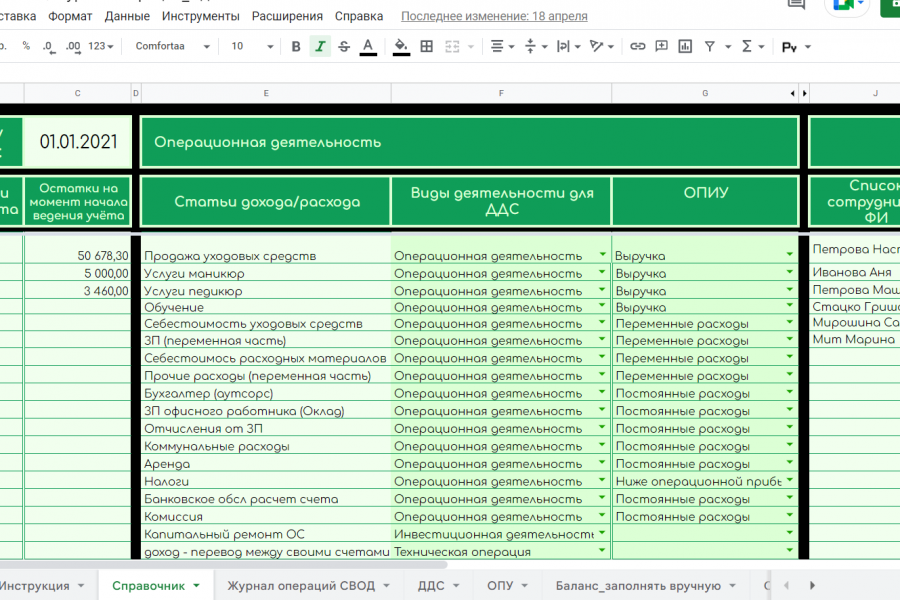Switch to the Журнал операций СВОД sheet tab
The height and width of the screenshot is (600, 900).
[301, 585]
